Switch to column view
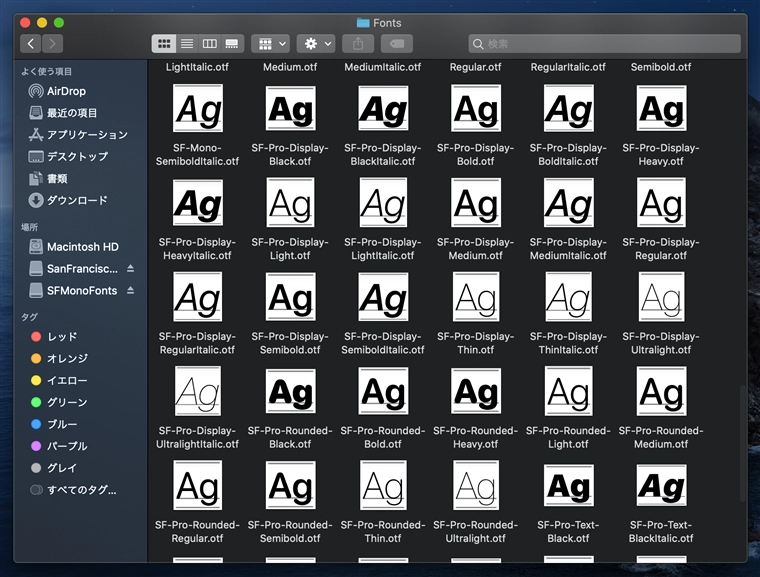760x577 pixels. click(209, 44)
